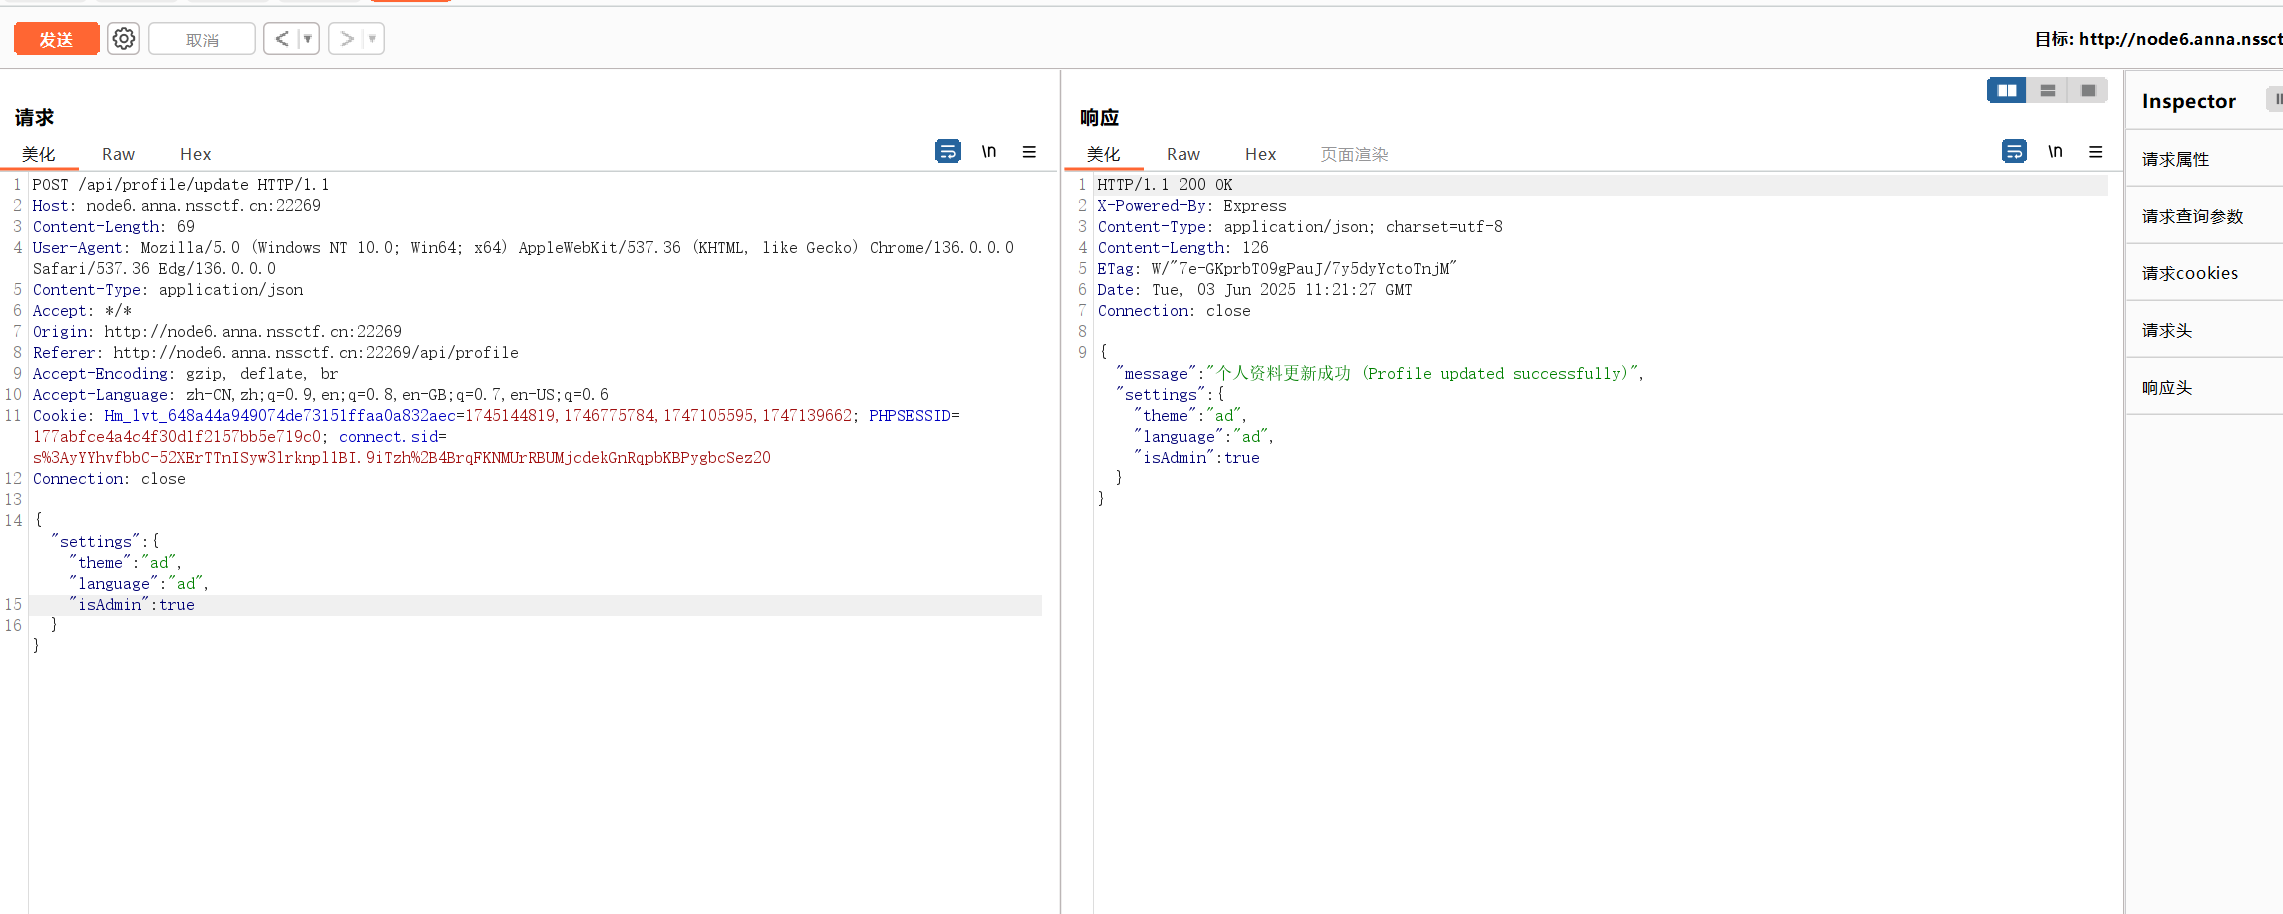Open response panel hamburger menu

point(2096,152)
